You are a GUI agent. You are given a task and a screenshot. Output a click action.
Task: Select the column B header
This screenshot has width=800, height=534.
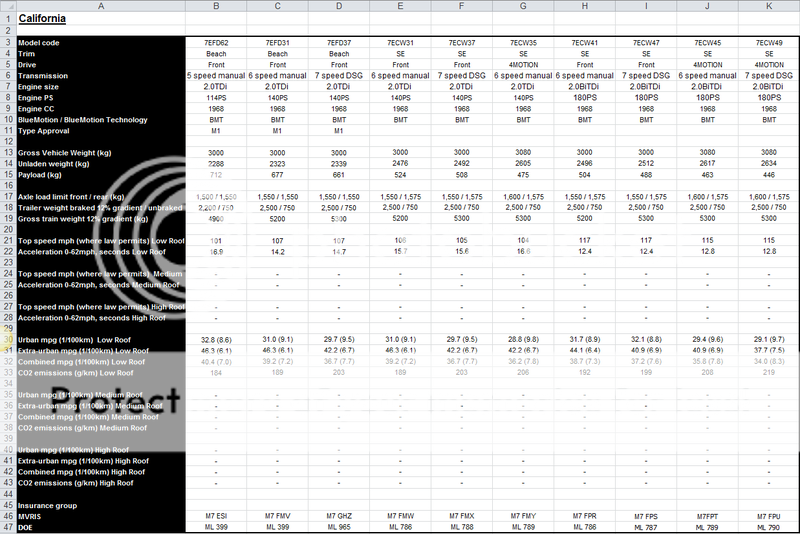[216, 6]
